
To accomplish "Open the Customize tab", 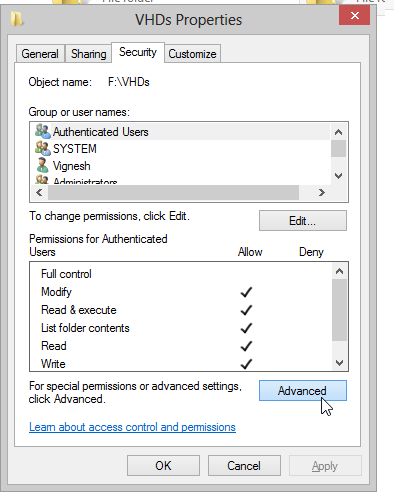I will [192, 54].
